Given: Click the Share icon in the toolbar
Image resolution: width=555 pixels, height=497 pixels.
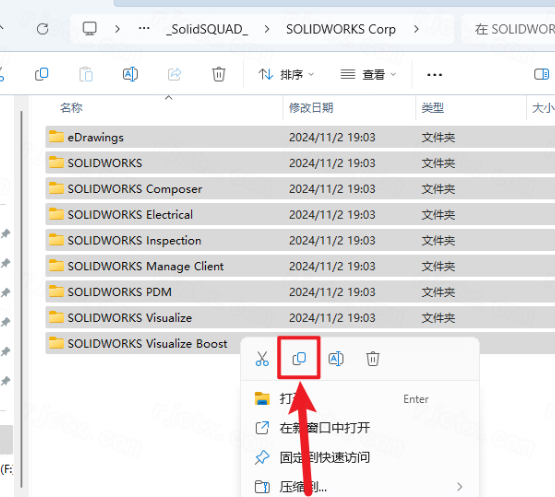Looking at the screenshot, I should 174,74.
